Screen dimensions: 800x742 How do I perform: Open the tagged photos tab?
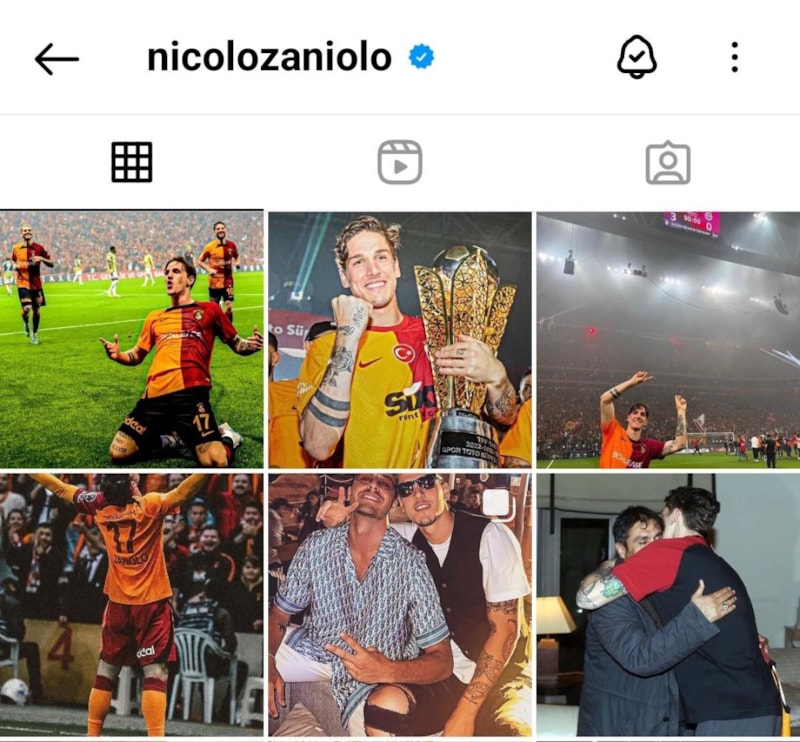tap(668, 162)
